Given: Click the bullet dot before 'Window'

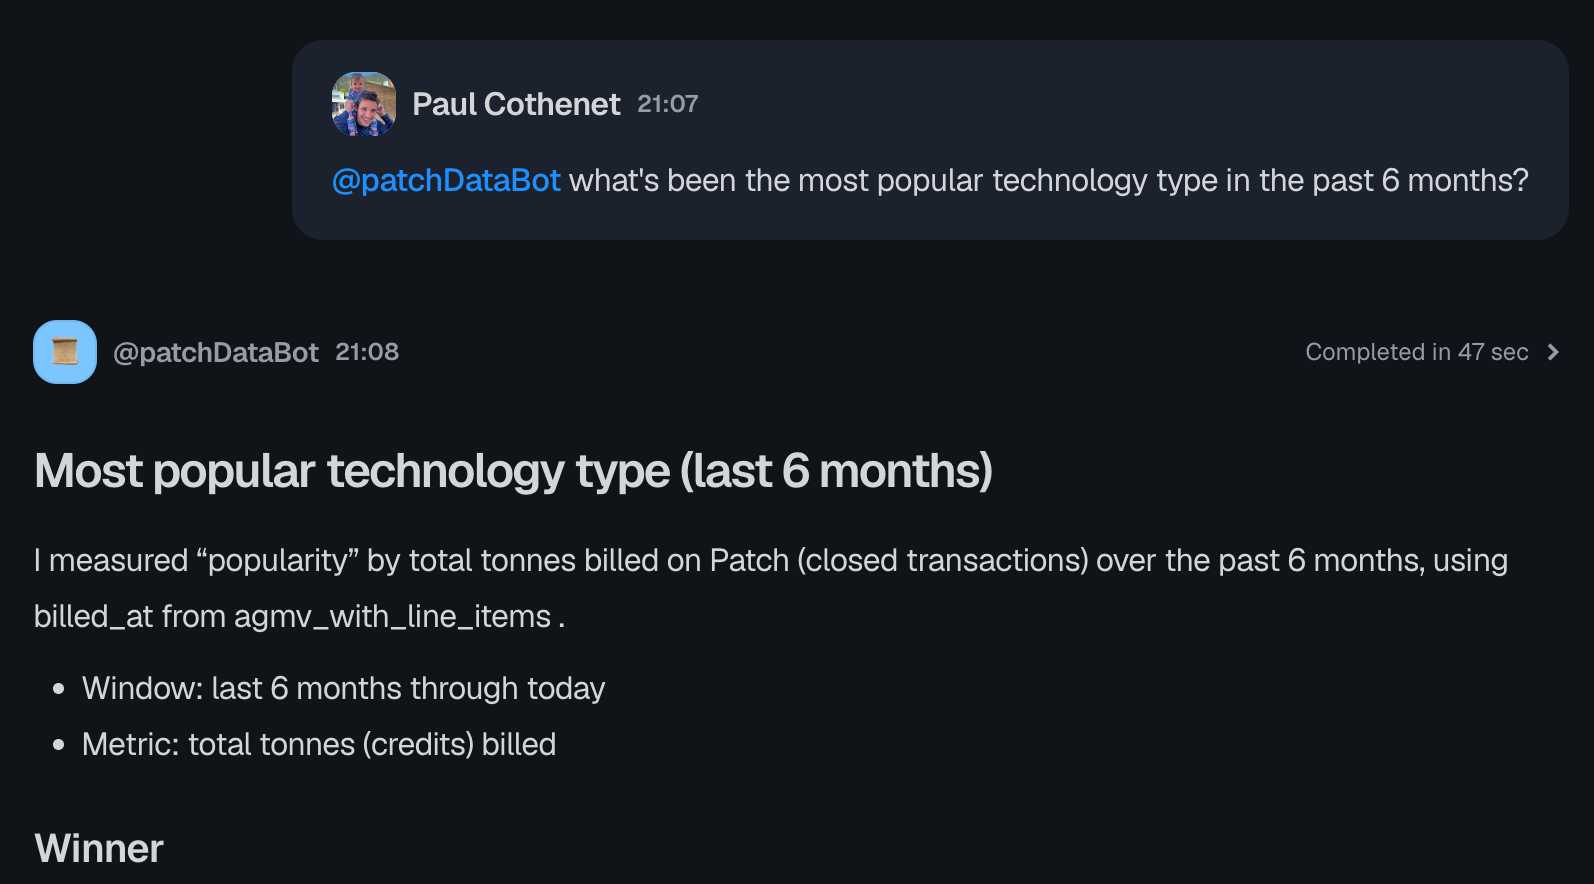Looking at the screenshot, I should 59,689.
